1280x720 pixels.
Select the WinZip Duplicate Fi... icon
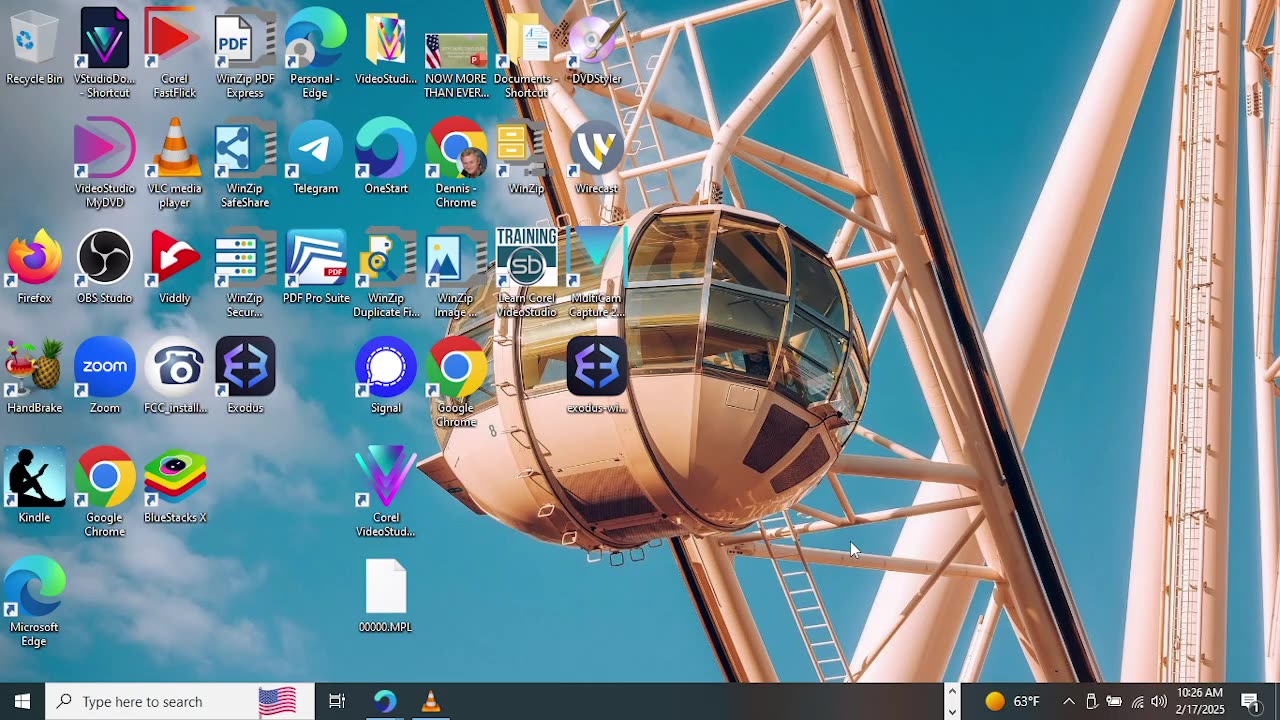(x=386, y=273)
